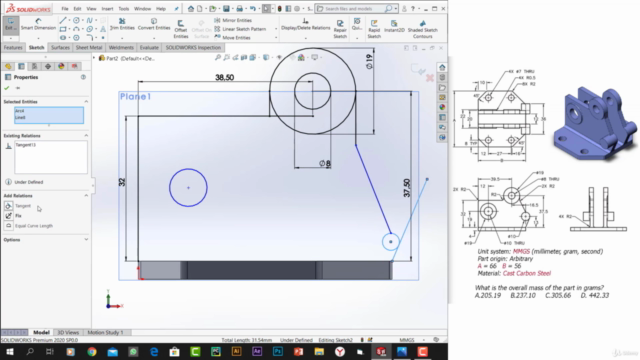The width and height of the screenshot is (640, 360).
Task: Click the Repair Sketch tool
Action: tap(340, 29)
